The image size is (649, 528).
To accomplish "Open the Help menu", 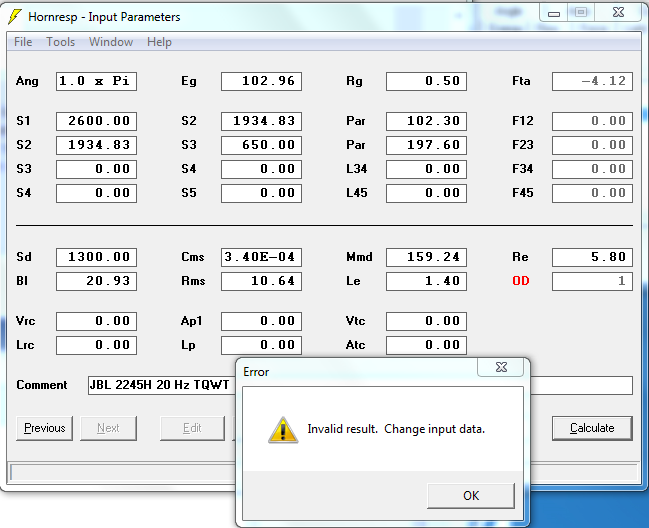I will coord(159,42).
